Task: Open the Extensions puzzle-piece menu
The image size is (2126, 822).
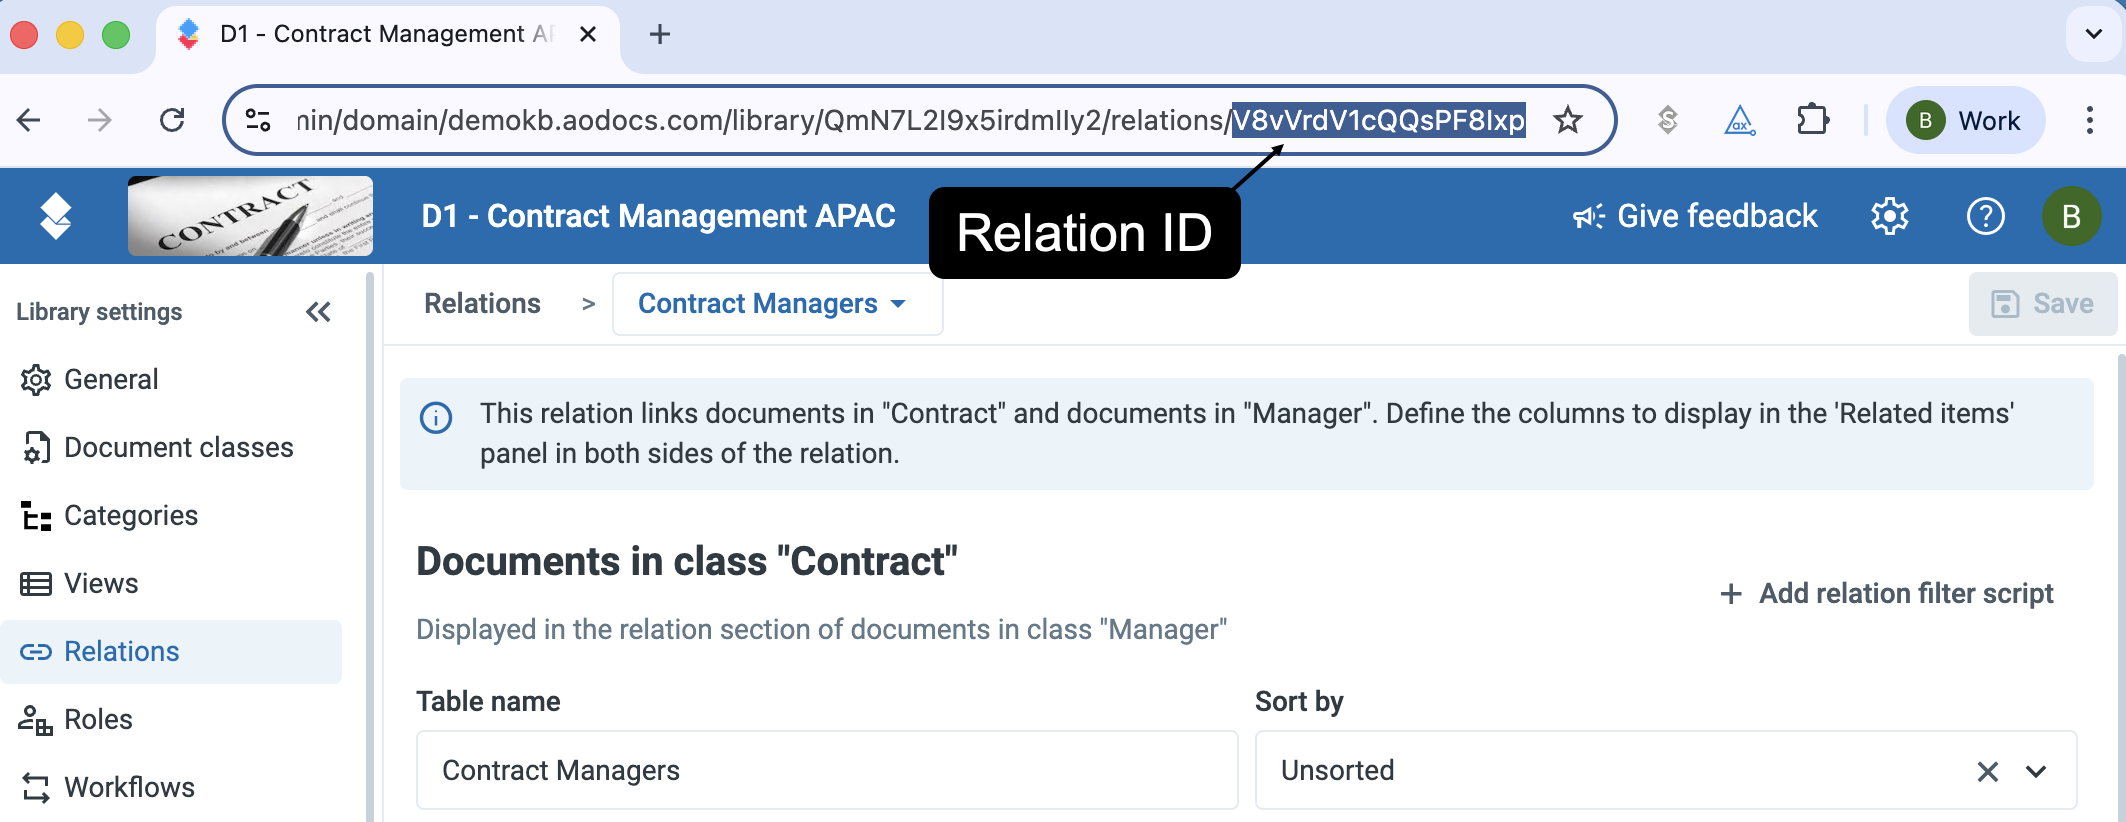Action: pyautogui.click(x=1813, y=121)
